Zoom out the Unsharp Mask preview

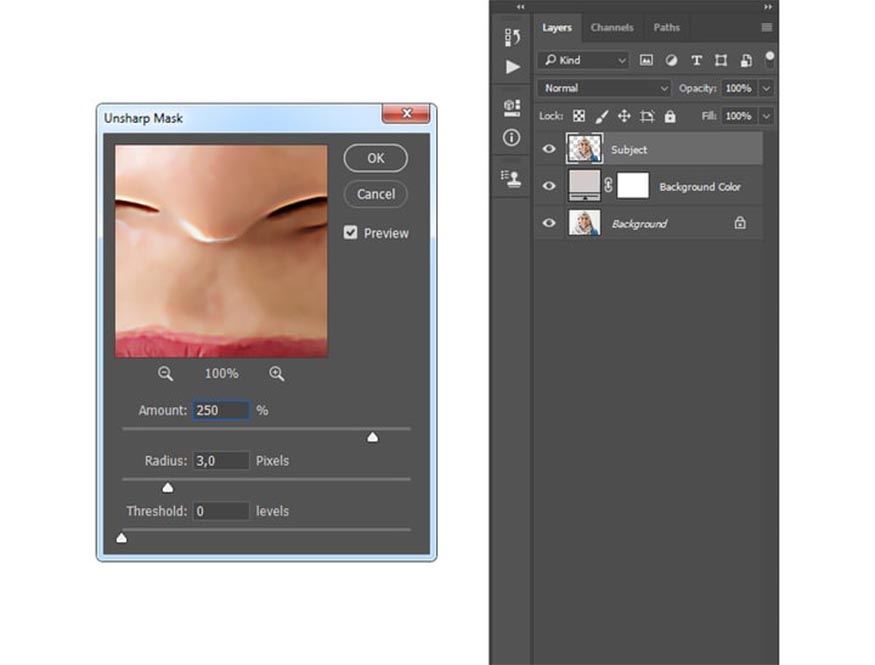tap(165, 374)
